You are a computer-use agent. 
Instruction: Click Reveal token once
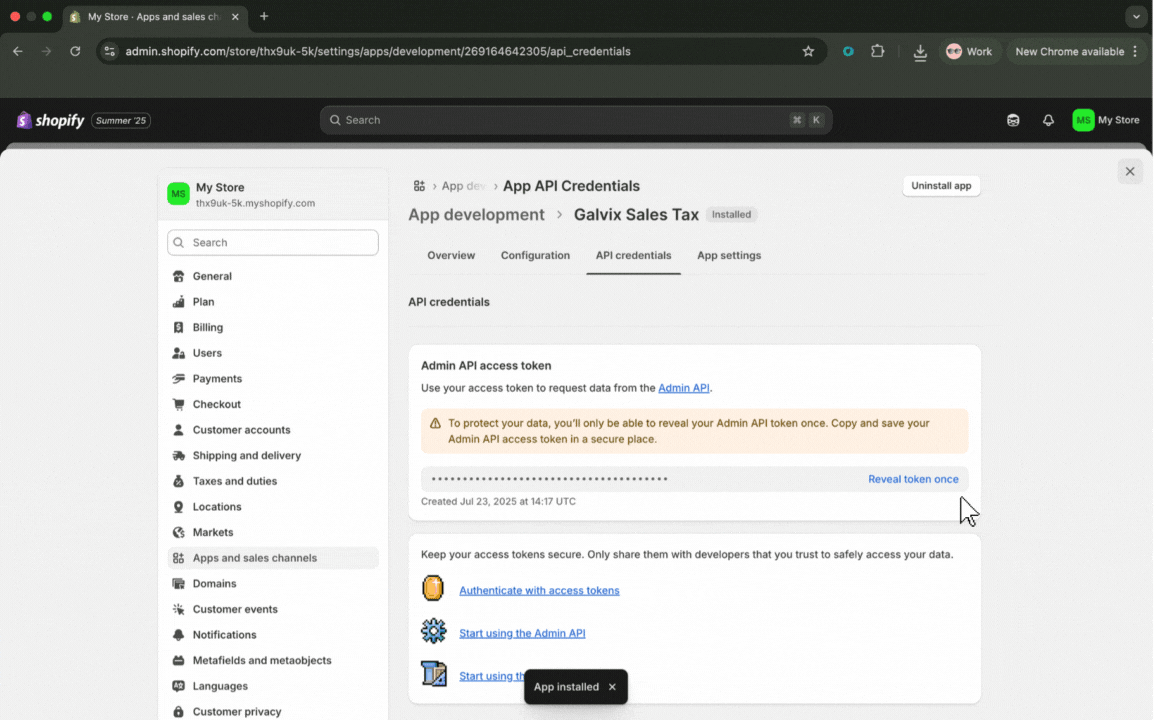(x=913, y=479)
